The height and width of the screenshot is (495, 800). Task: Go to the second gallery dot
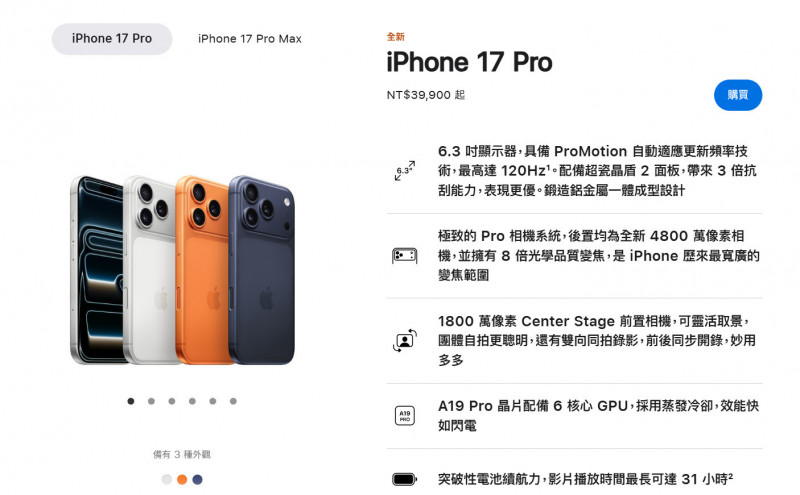pyautogui.click(x=152, y=401)
